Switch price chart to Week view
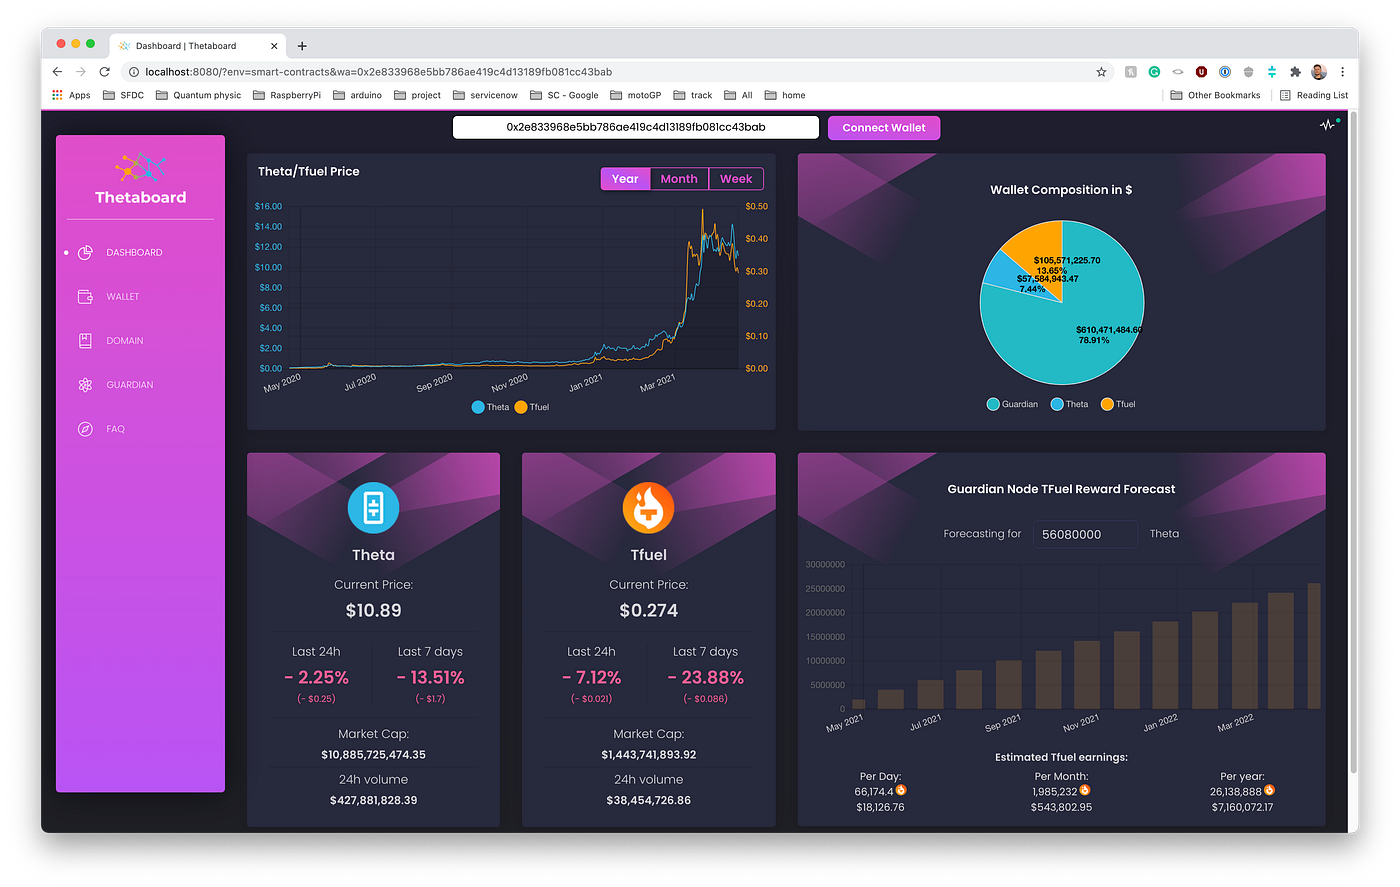 coord(736,179)
